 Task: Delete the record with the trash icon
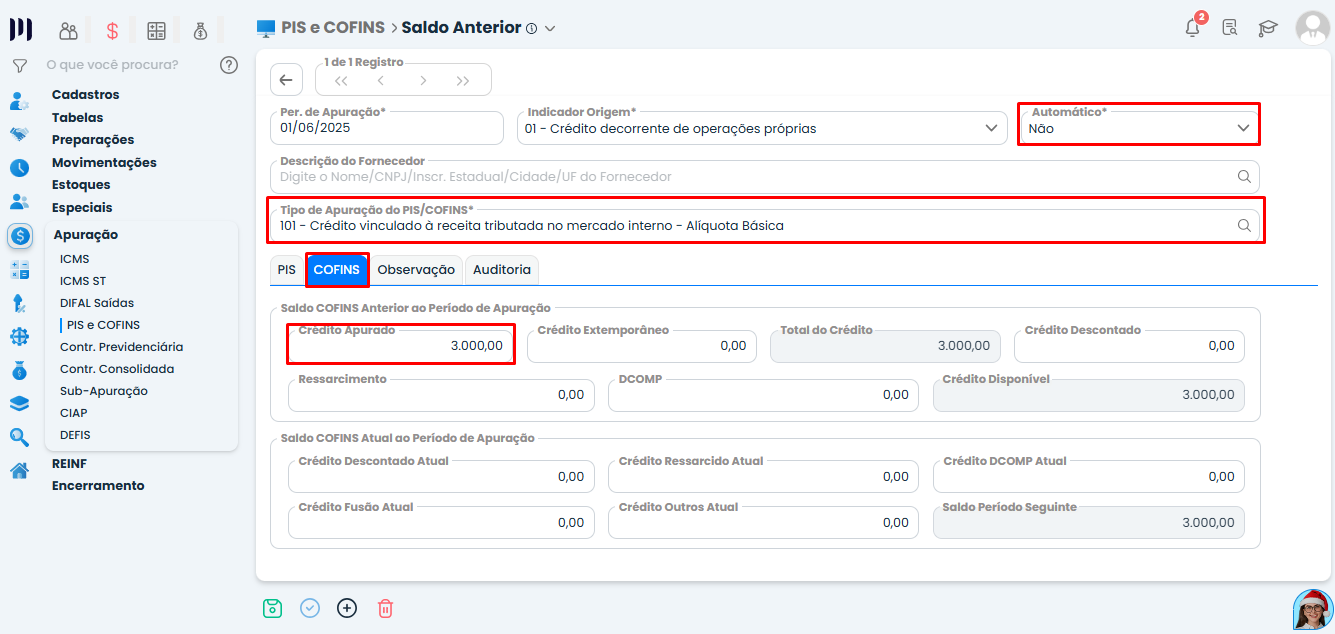click(385, 607)
